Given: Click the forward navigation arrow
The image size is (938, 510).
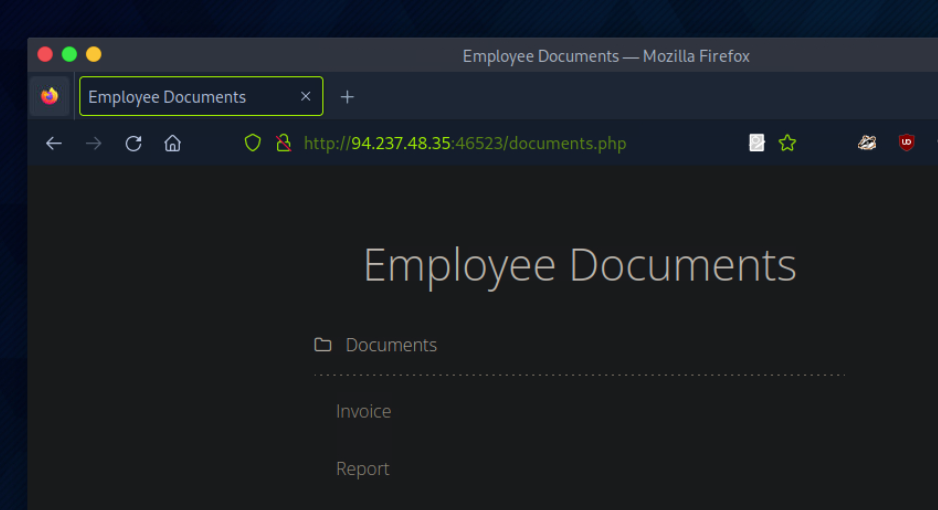Looking at the screenshot, I should [x=94, y=143].
